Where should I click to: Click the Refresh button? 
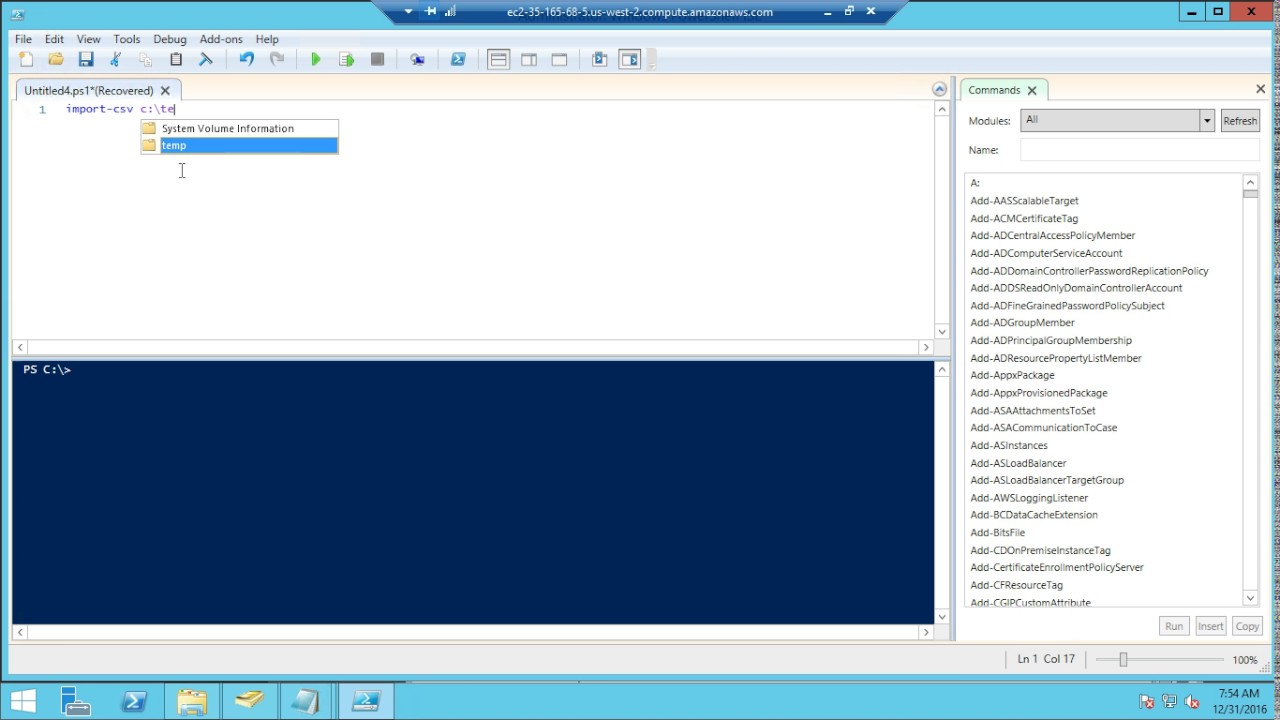click(x=1240, y=120)
